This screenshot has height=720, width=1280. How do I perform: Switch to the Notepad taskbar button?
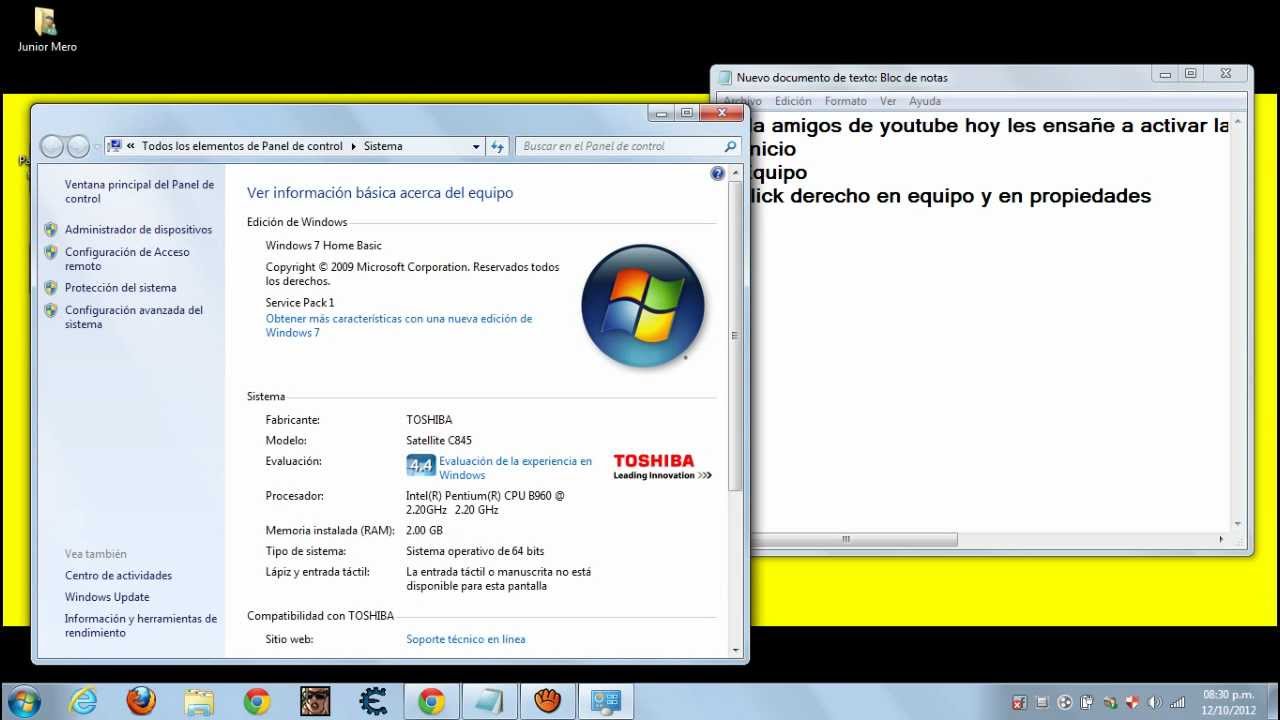coord(490,702)
